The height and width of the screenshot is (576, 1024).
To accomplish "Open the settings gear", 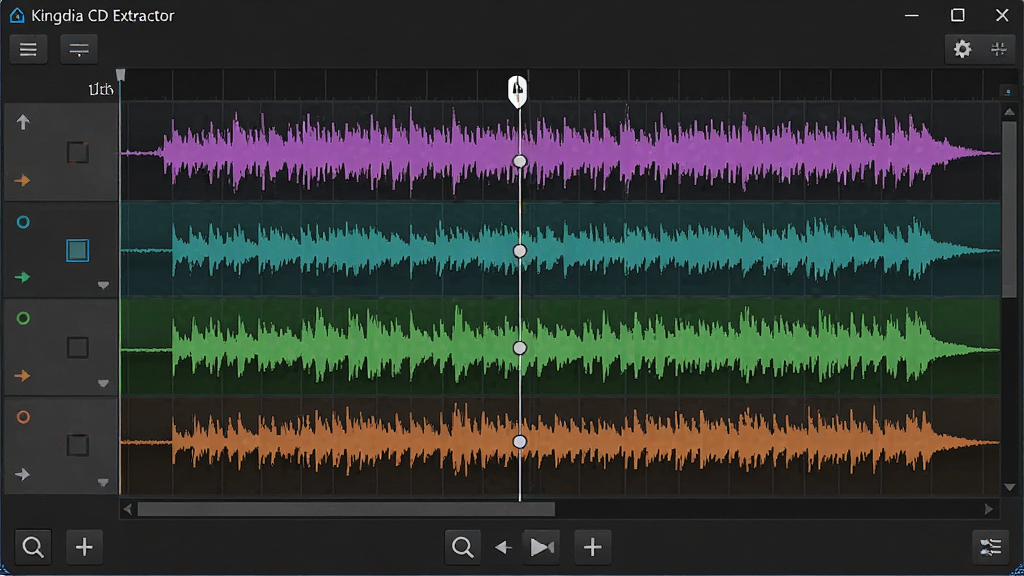I will click(962, 49).
